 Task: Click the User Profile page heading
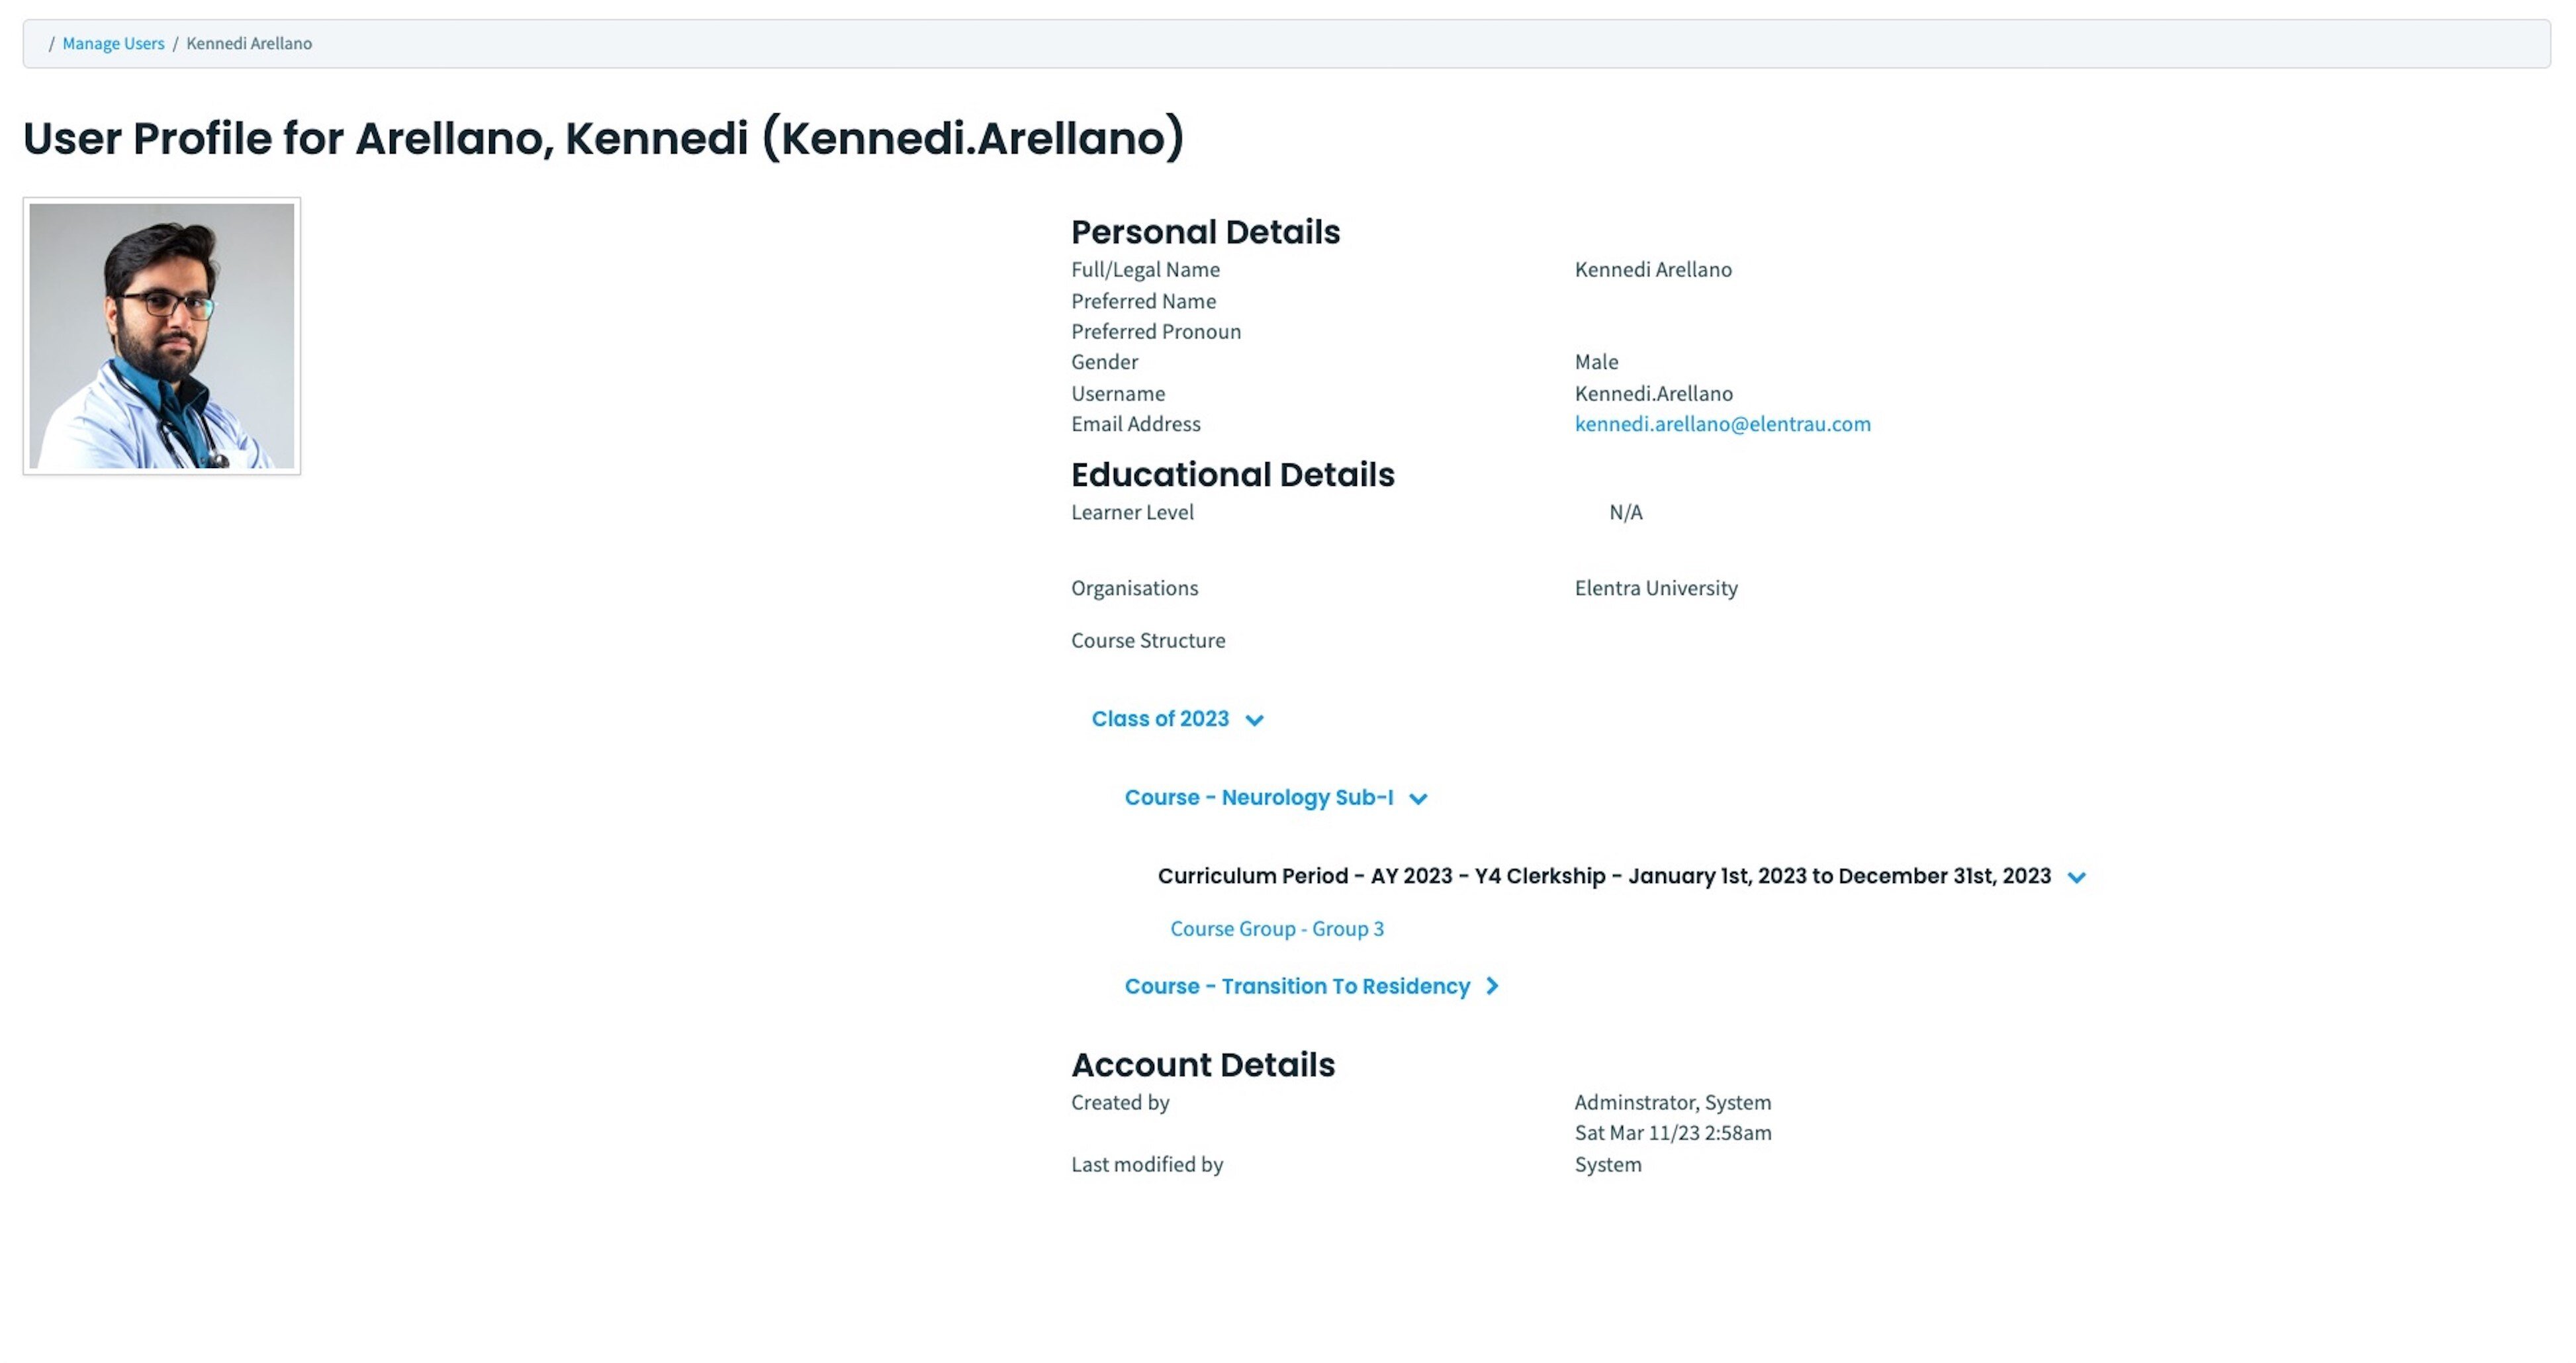click(x=603, y=138)
